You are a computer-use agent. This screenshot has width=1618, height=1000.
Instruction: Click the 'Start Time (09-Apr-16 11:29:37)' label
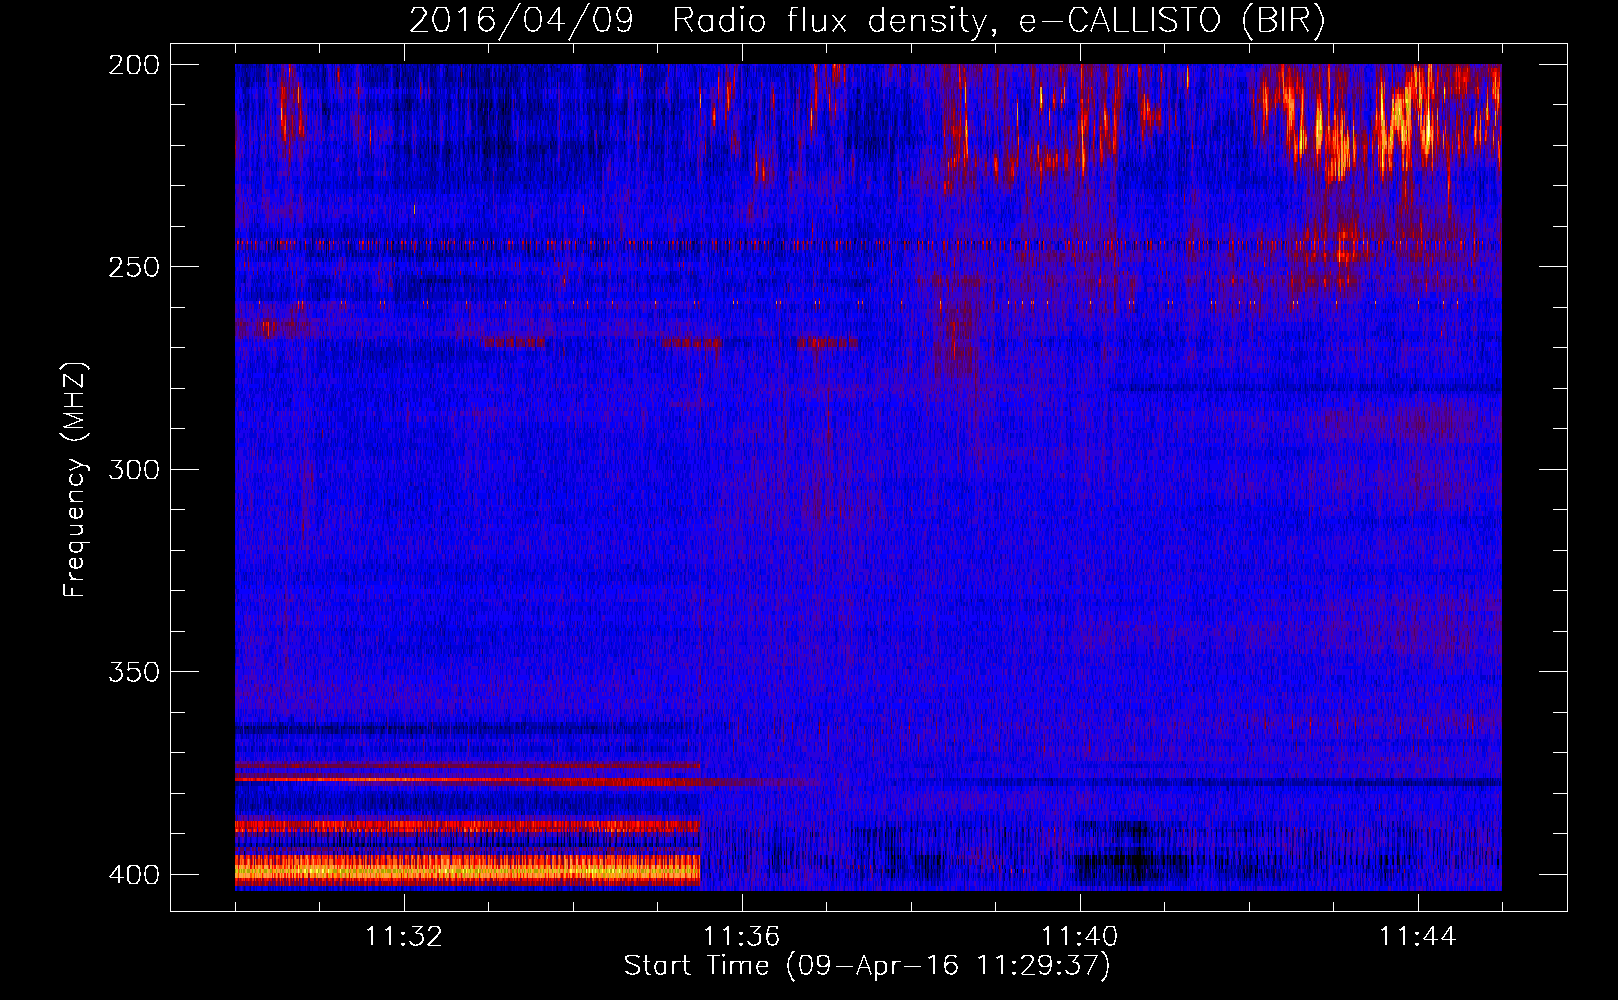pos(867,966)
